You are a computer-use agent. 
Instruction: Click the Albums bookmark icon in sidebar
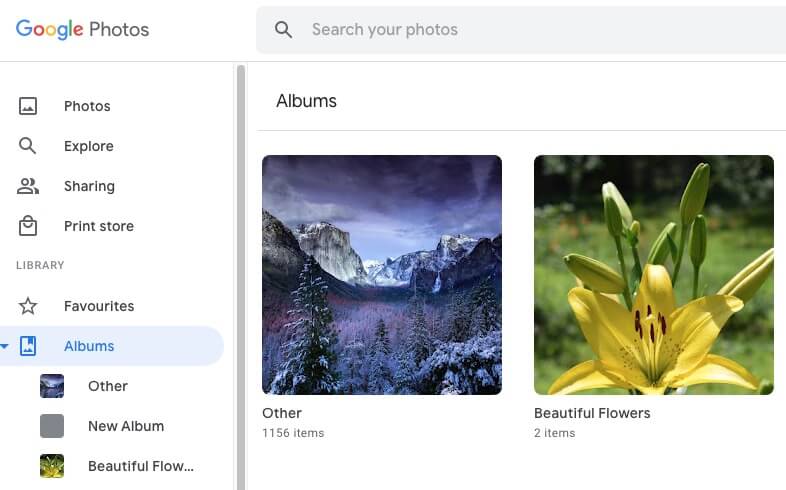[28, 346]
